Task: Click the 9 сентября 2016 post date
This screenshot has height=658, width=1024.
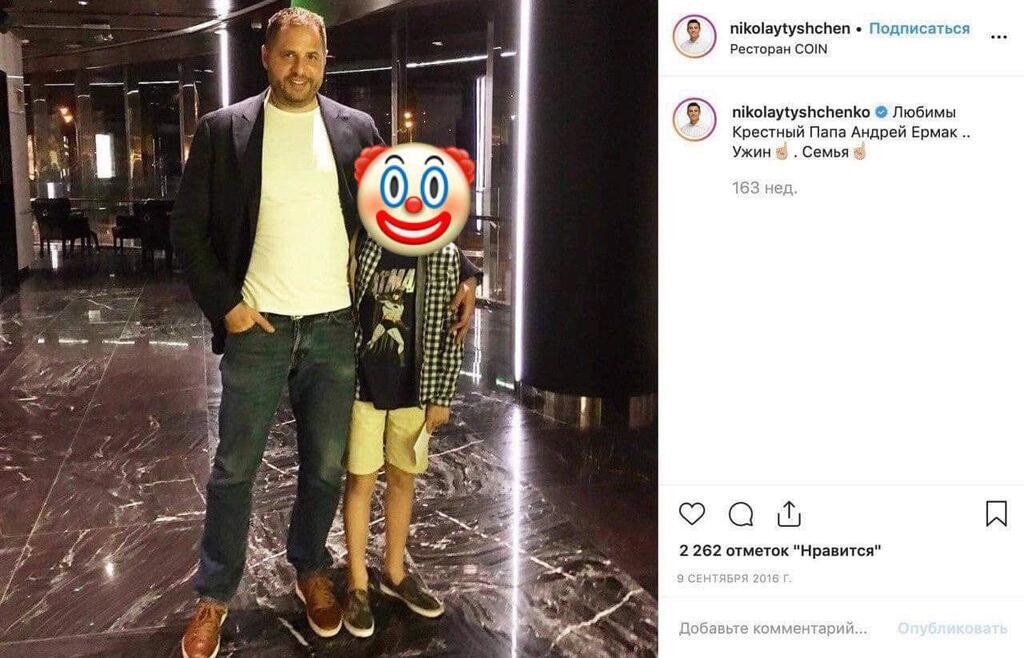Action: coord(734,578)
